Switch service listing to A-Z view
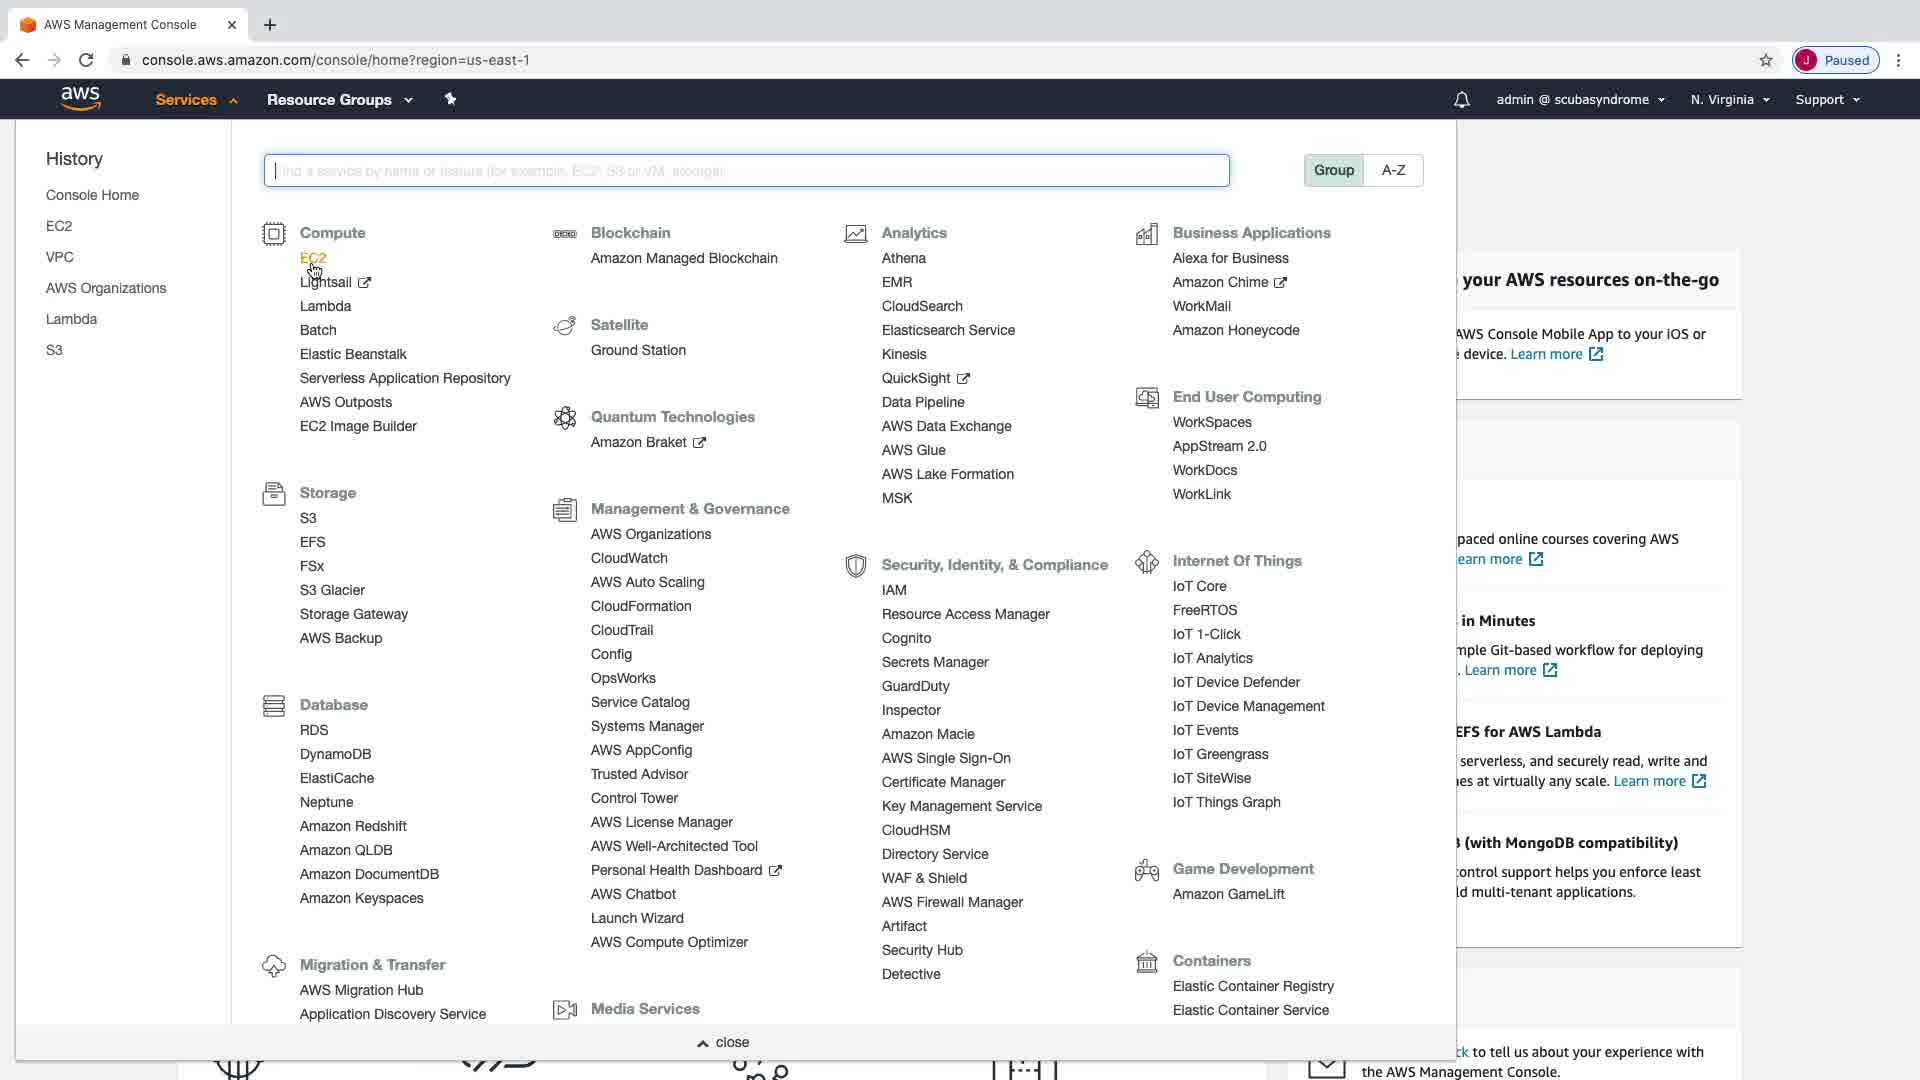 1393,170
